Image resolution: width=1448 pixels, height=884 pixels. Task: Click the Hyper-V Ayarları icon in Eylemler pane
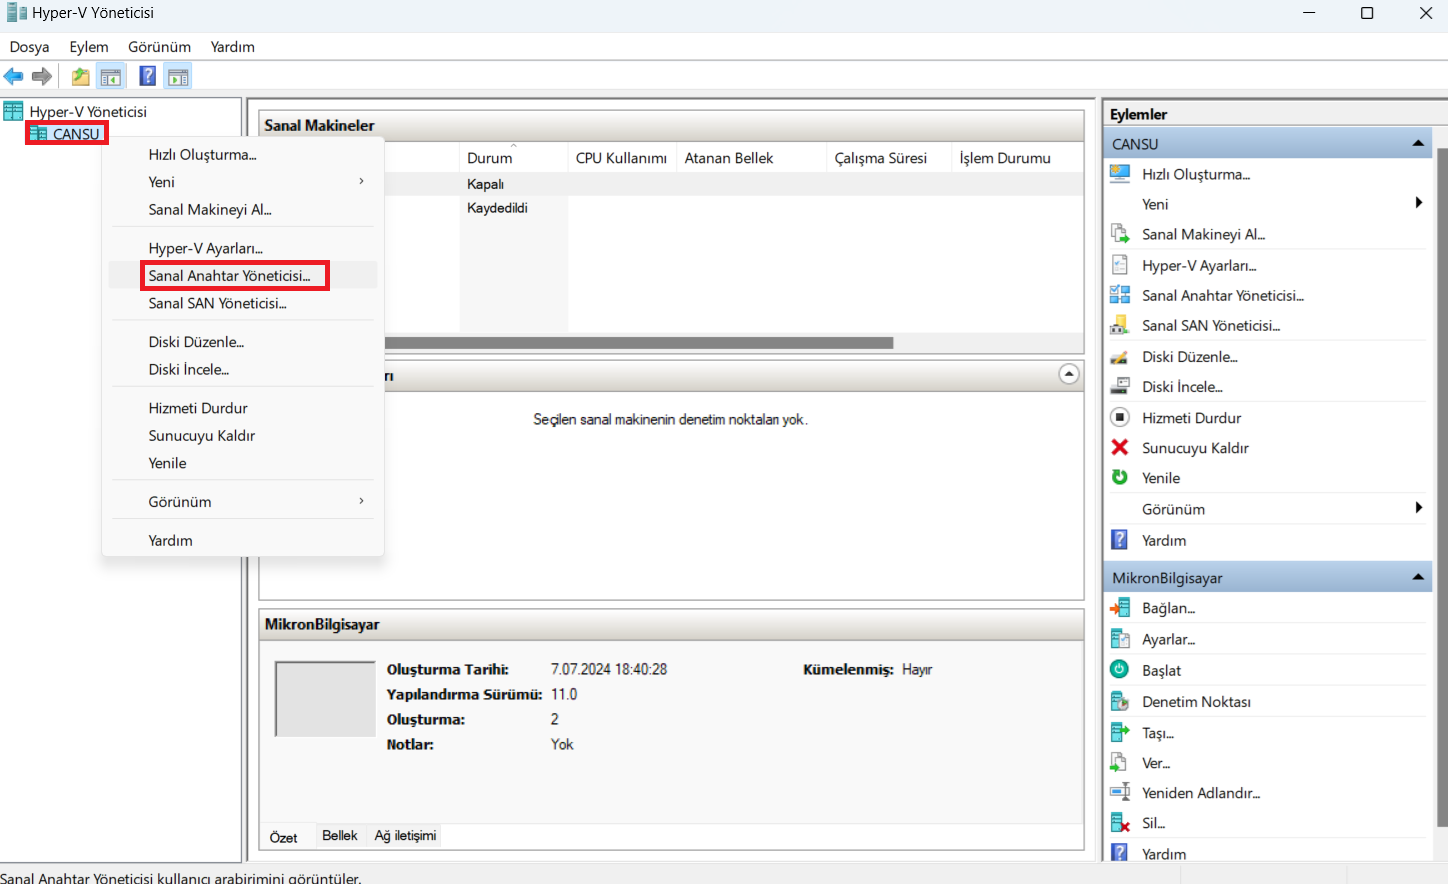pos(1120,265)
